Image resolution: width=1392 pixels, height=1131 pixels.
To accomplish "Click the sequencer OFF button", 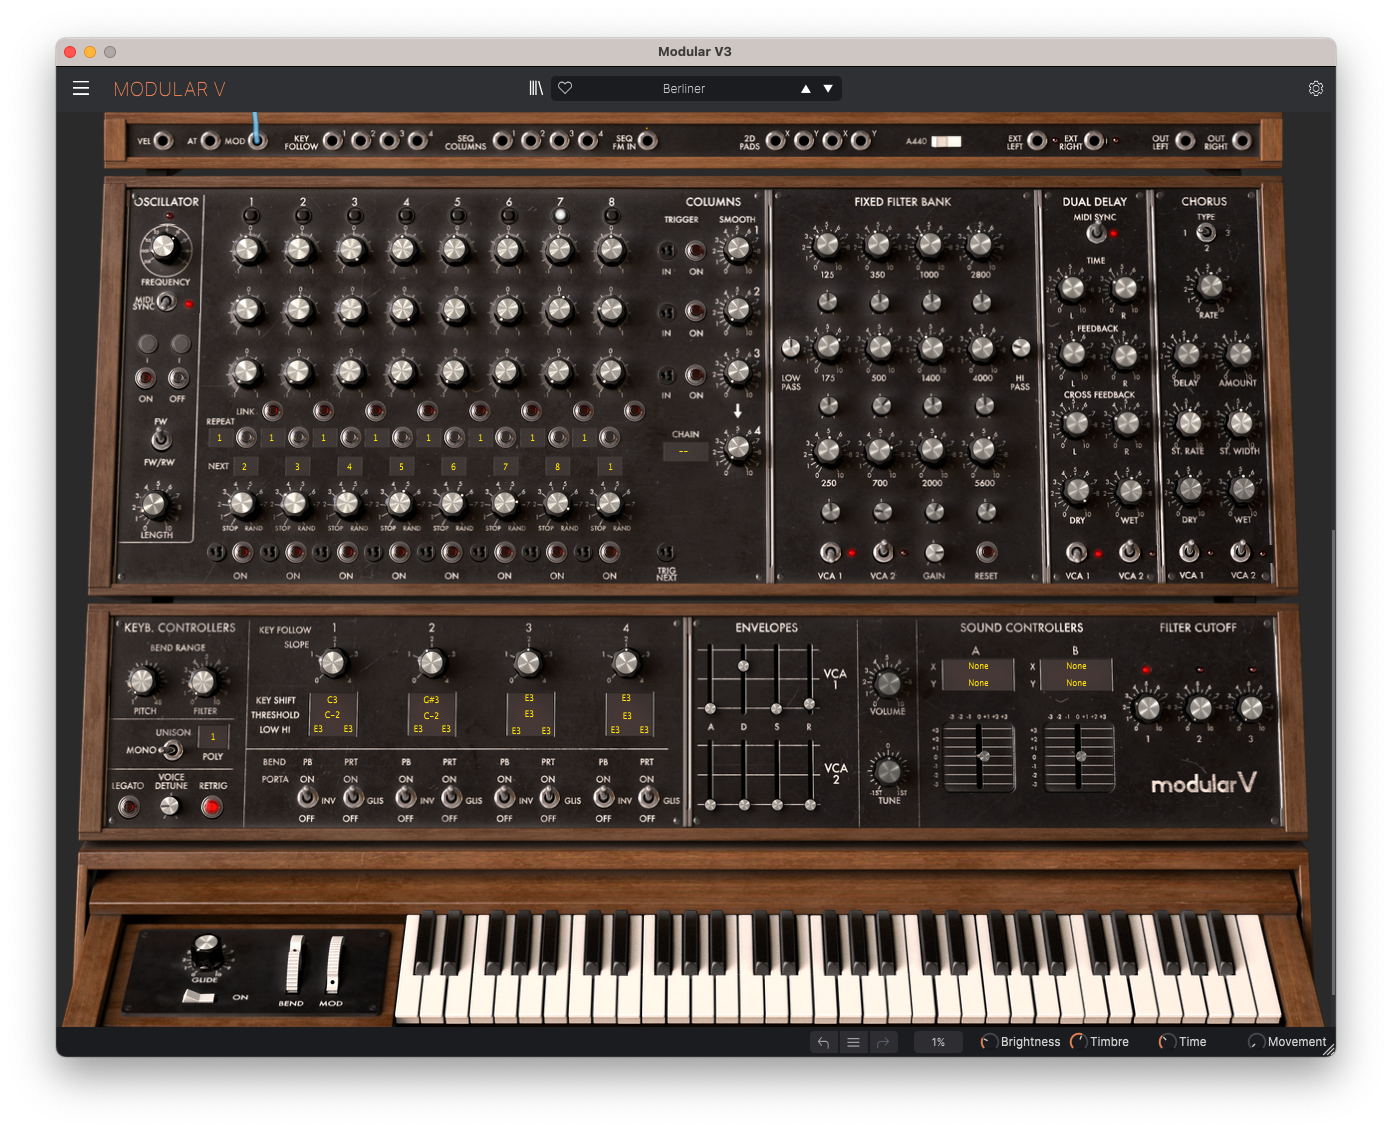I will click(178, 378).
